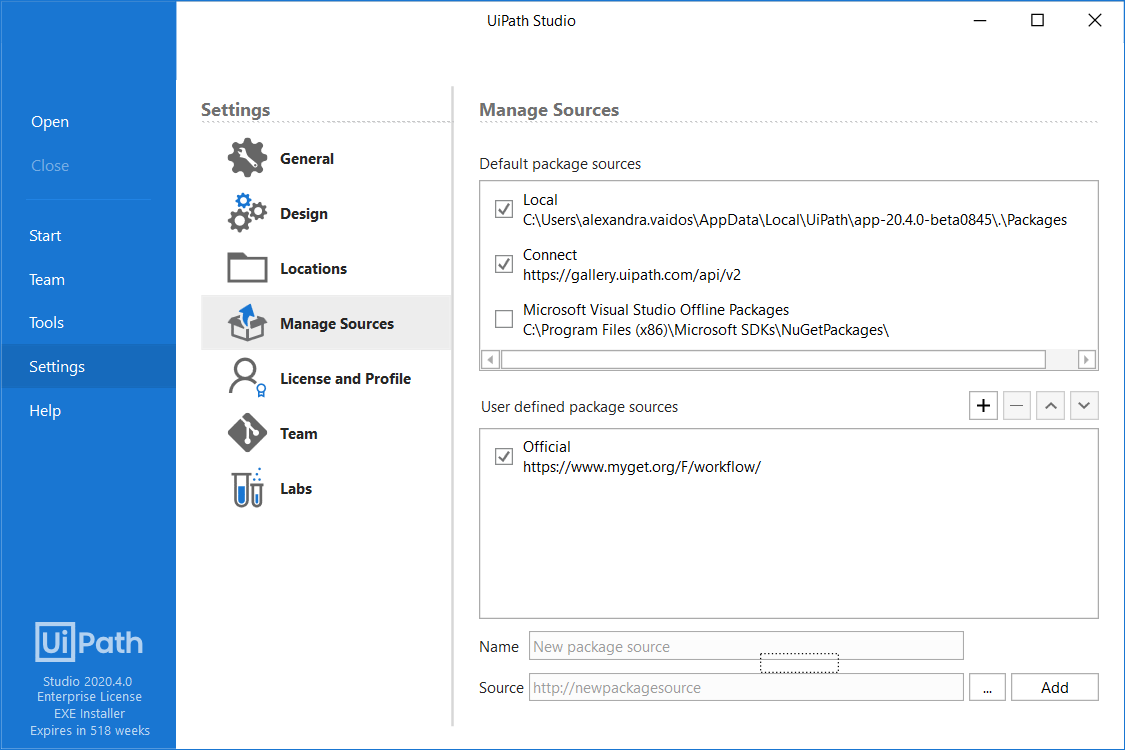This screenshot has width=1125, height=750.
Task: Click the Add button
Action: 1055,687
